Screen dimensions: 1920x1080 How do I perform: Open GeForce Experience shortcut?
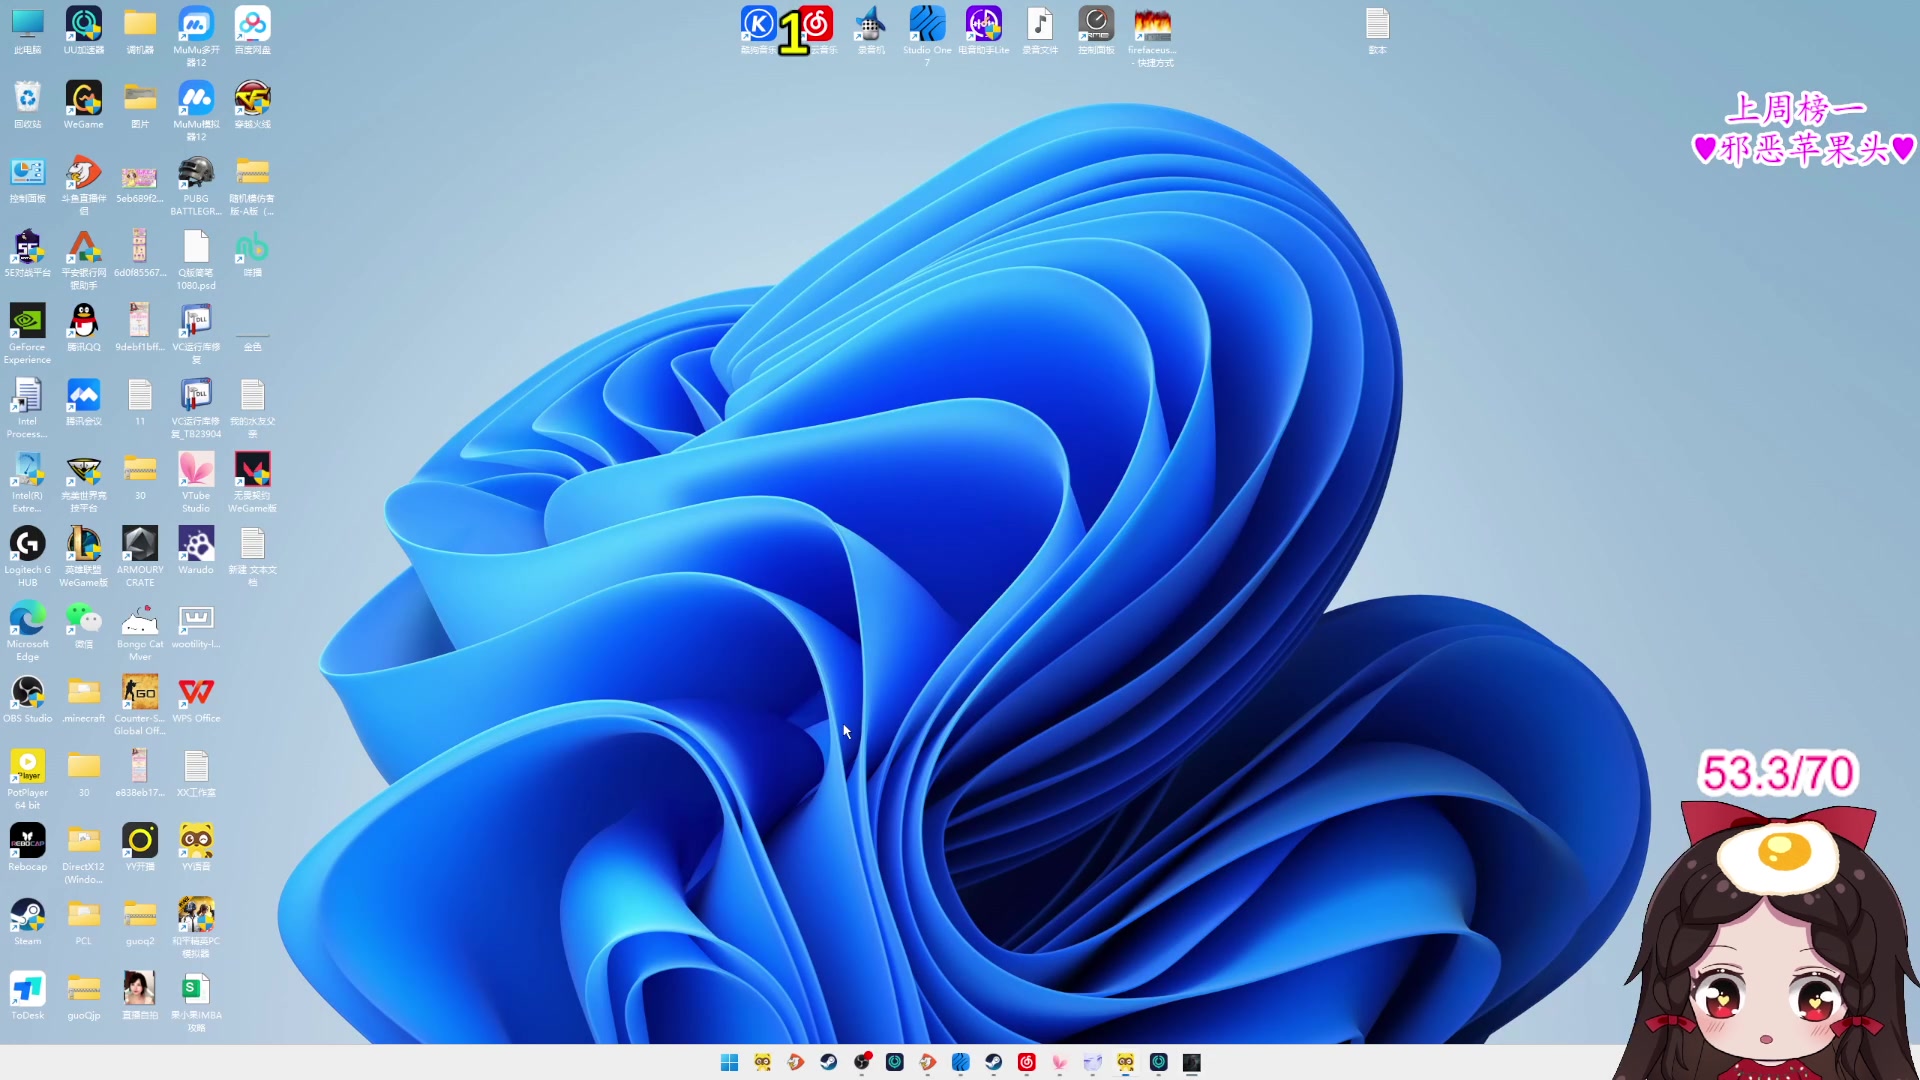tap(27, 334)
